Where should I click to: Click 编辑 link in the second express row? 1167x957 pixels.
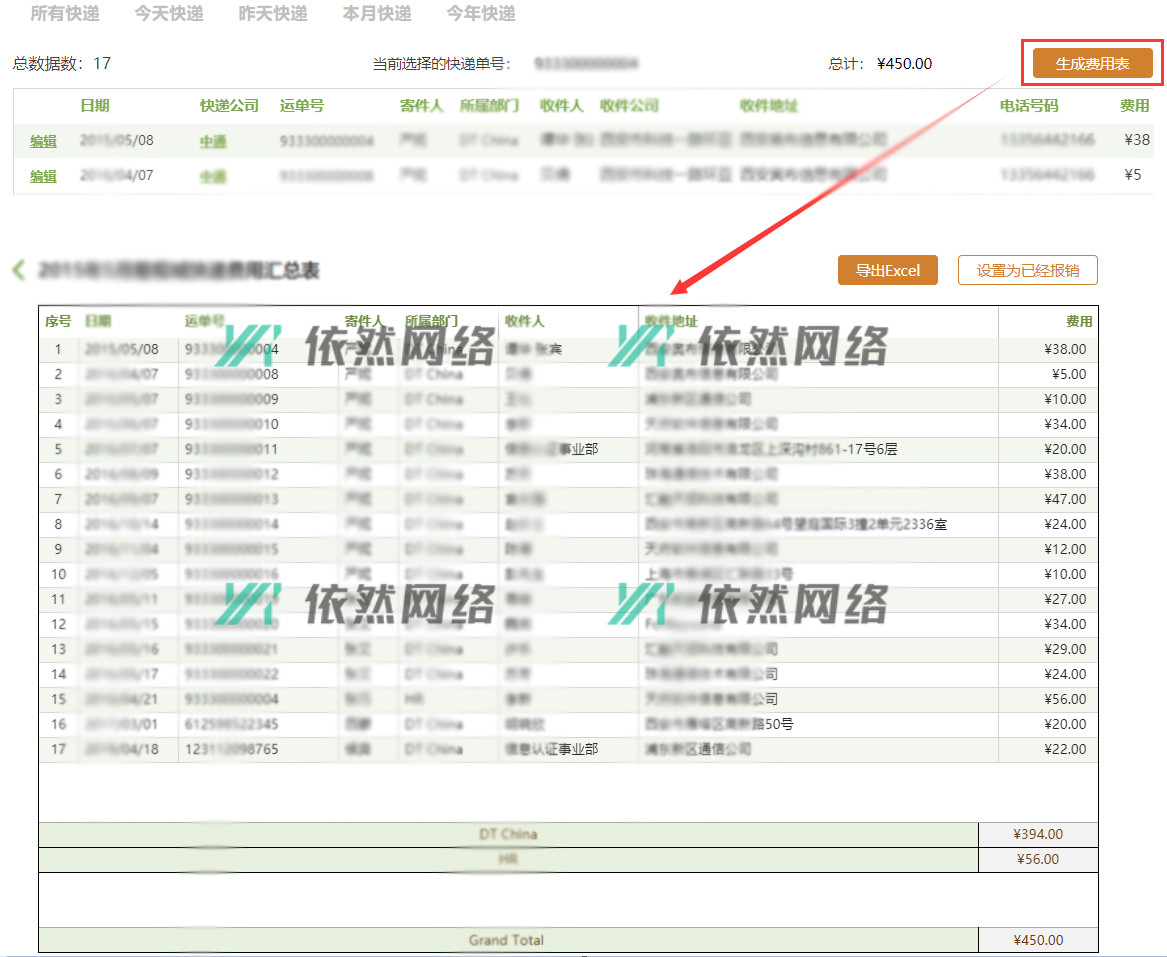point(43,176)
